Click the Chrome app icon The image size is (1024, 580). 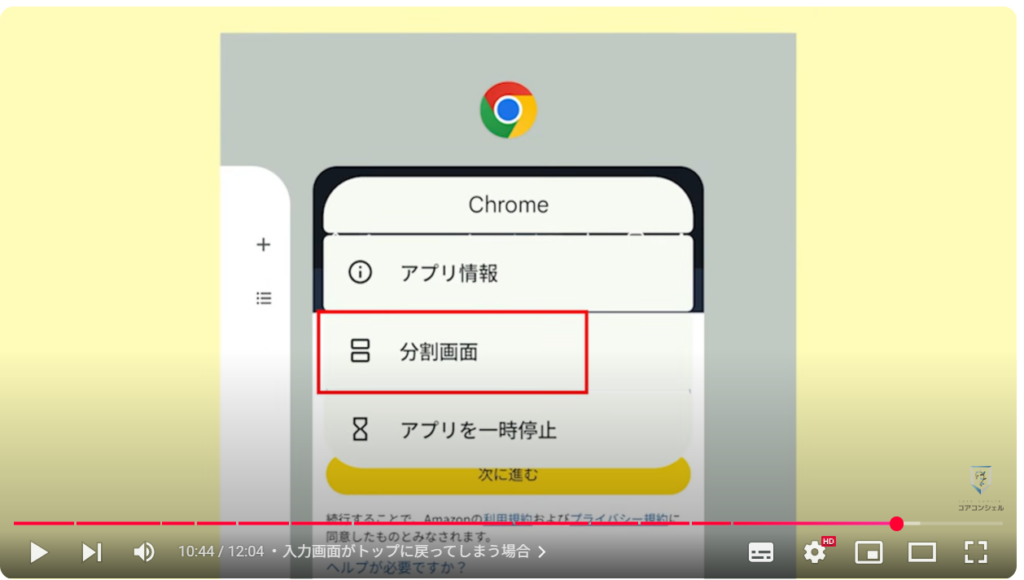coord(508,110)
